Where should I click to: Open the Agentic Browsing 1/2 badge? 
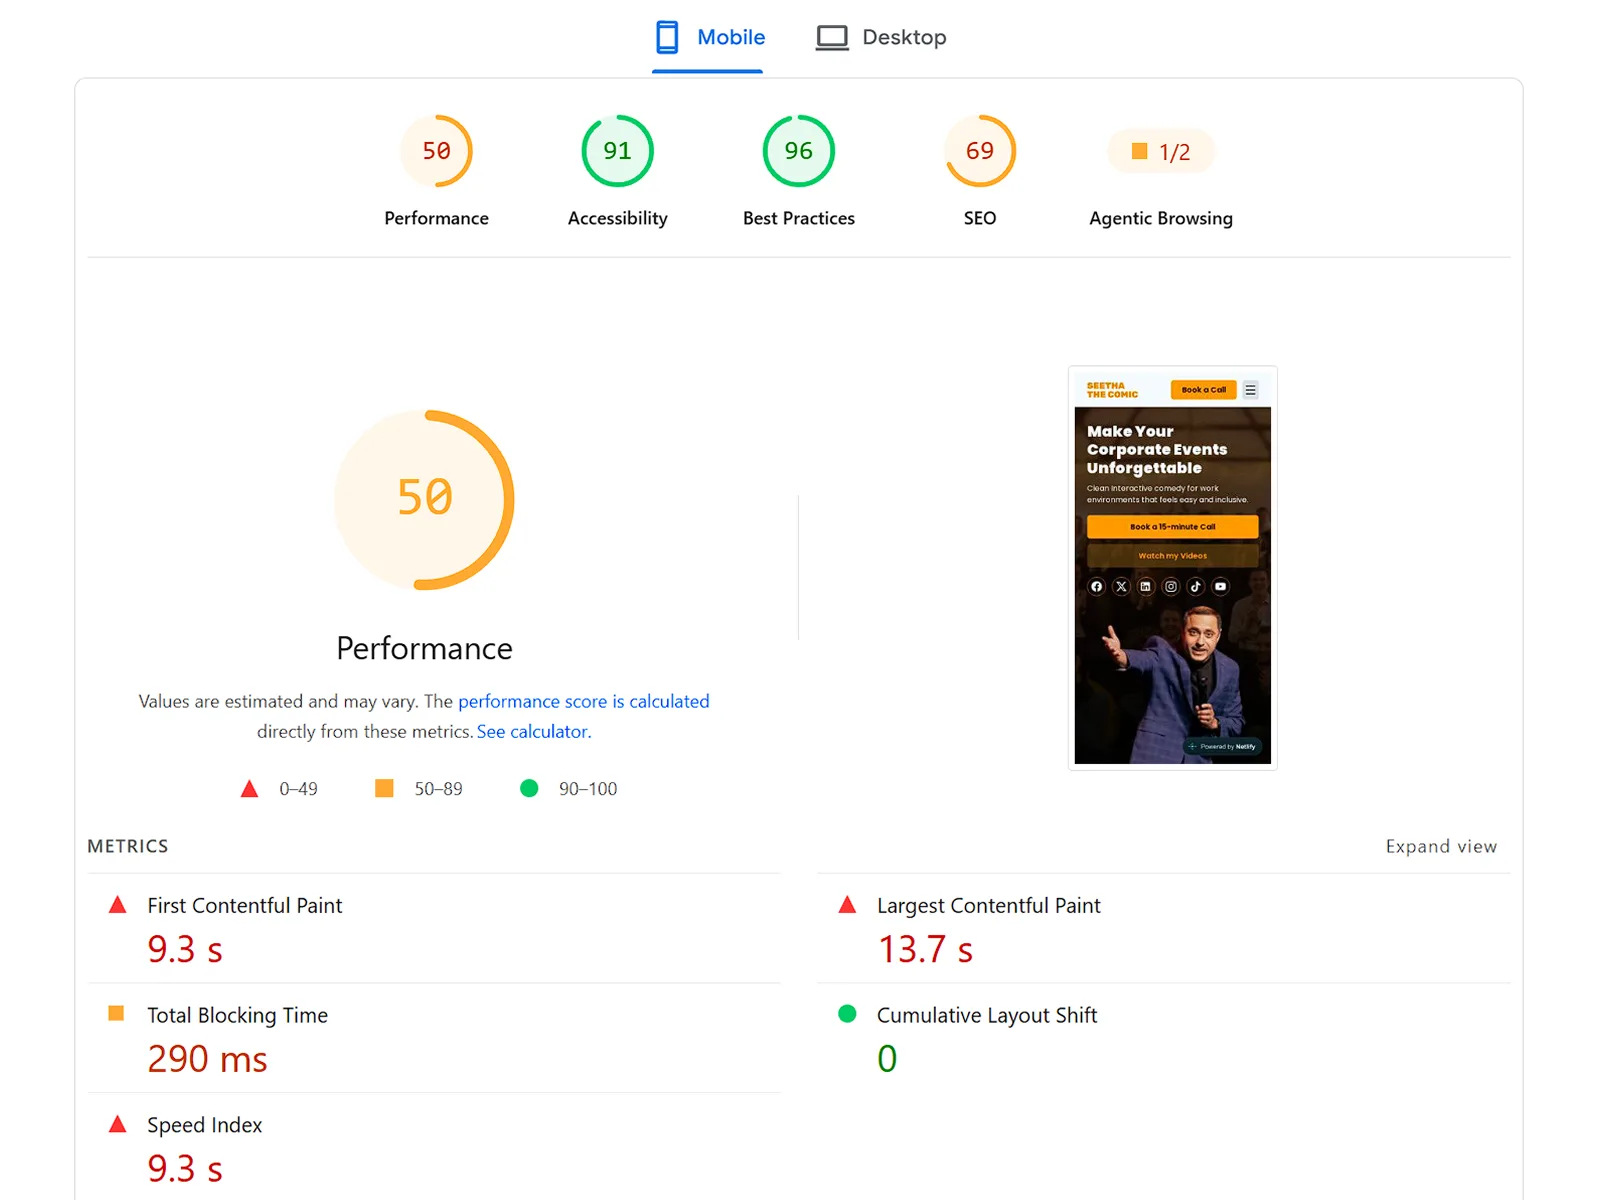(1161, 152)
